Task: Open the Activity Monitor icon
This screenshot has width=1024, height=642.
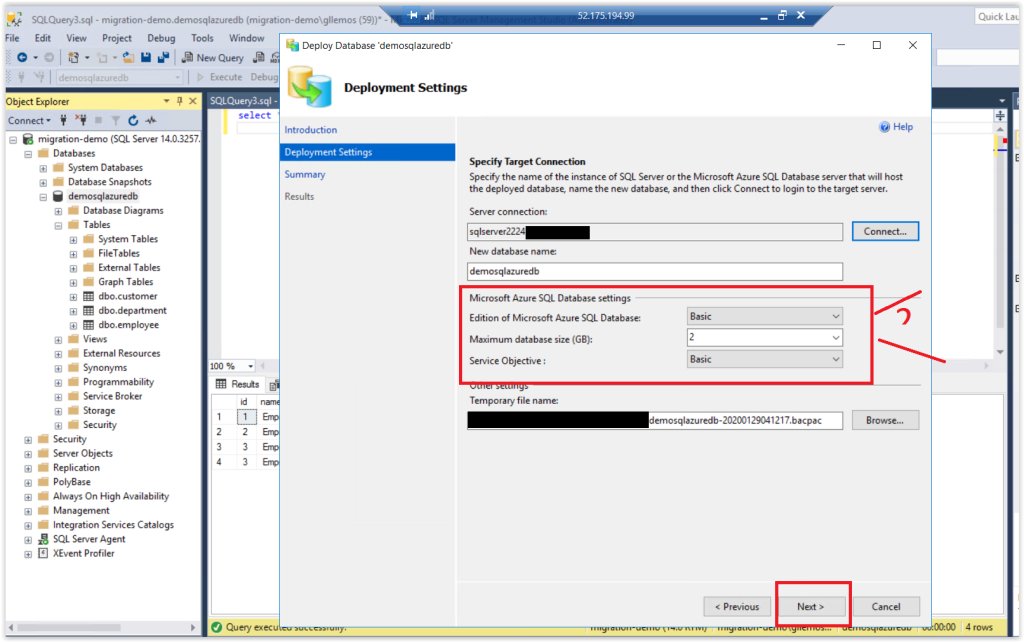Action: click(x=151, y=120)
